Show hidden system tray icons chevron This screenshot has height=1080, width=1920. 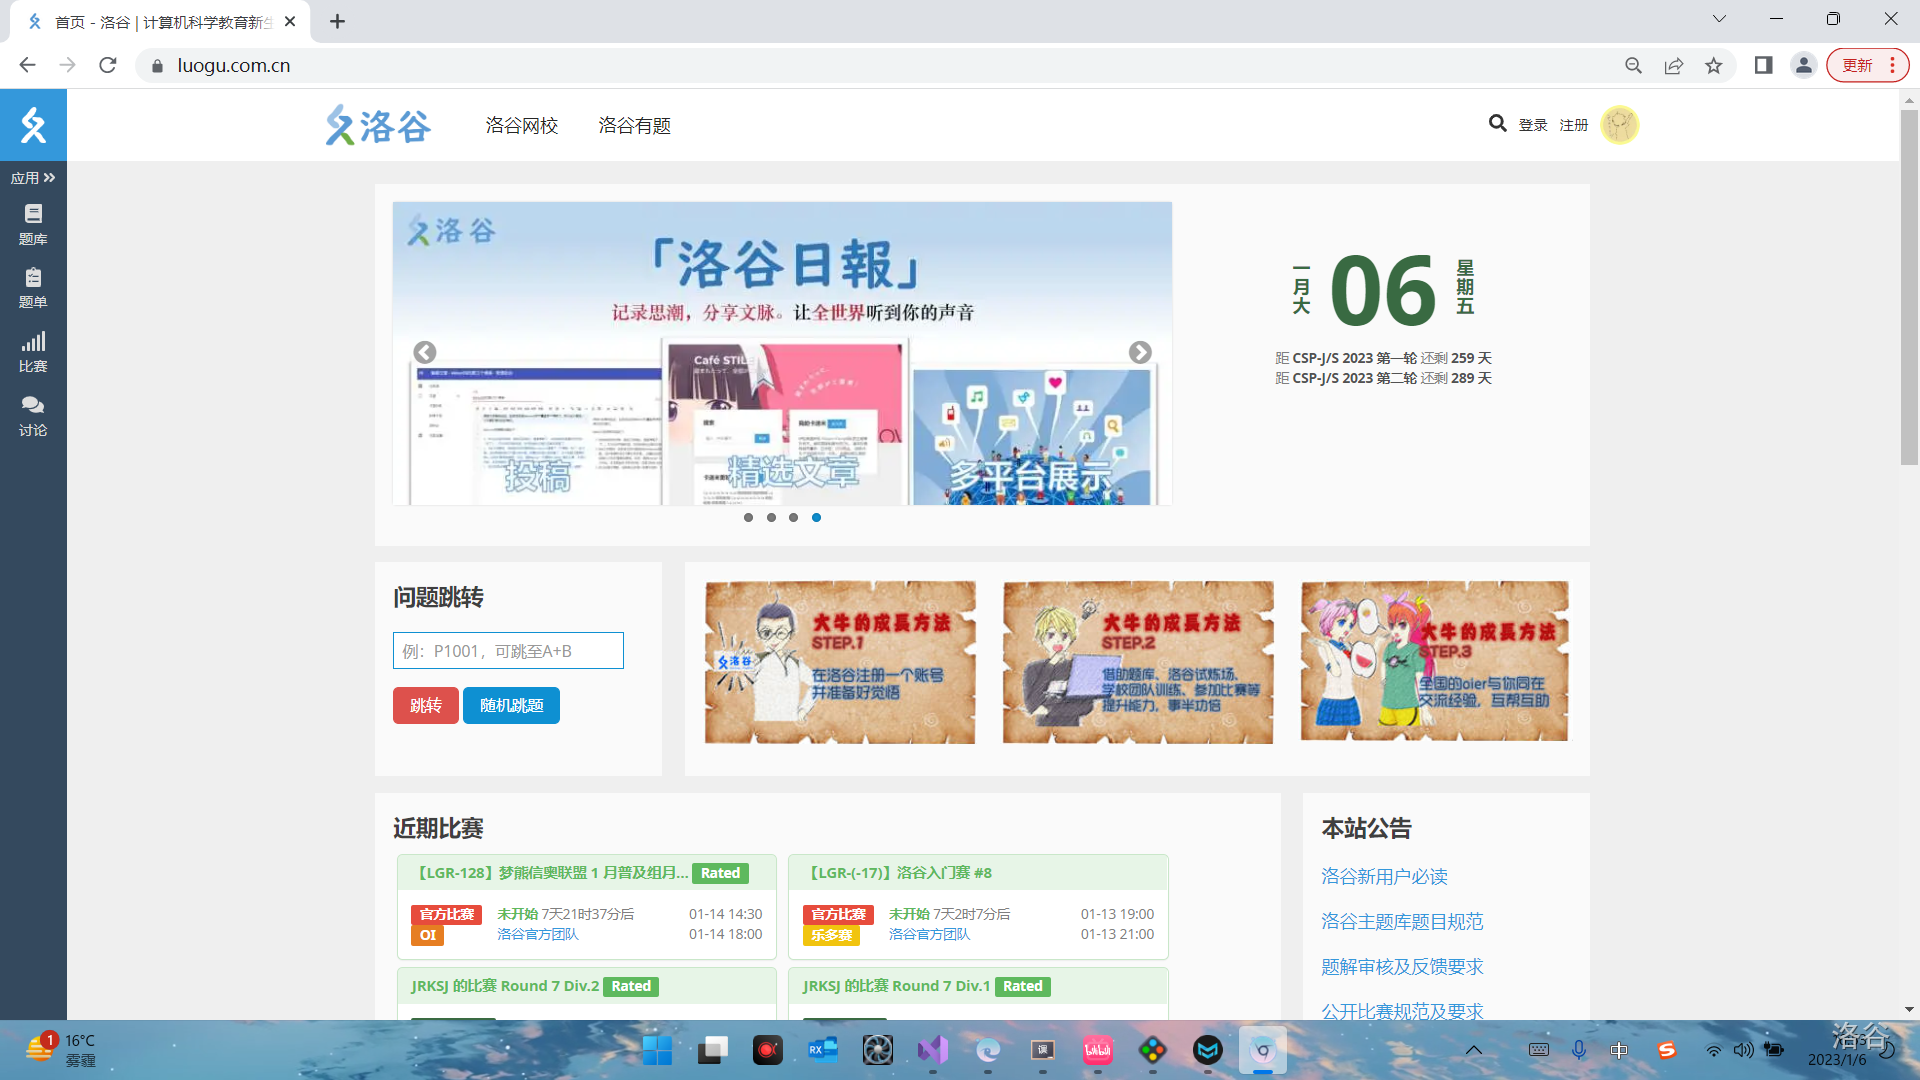(x=1474, y=1050)
